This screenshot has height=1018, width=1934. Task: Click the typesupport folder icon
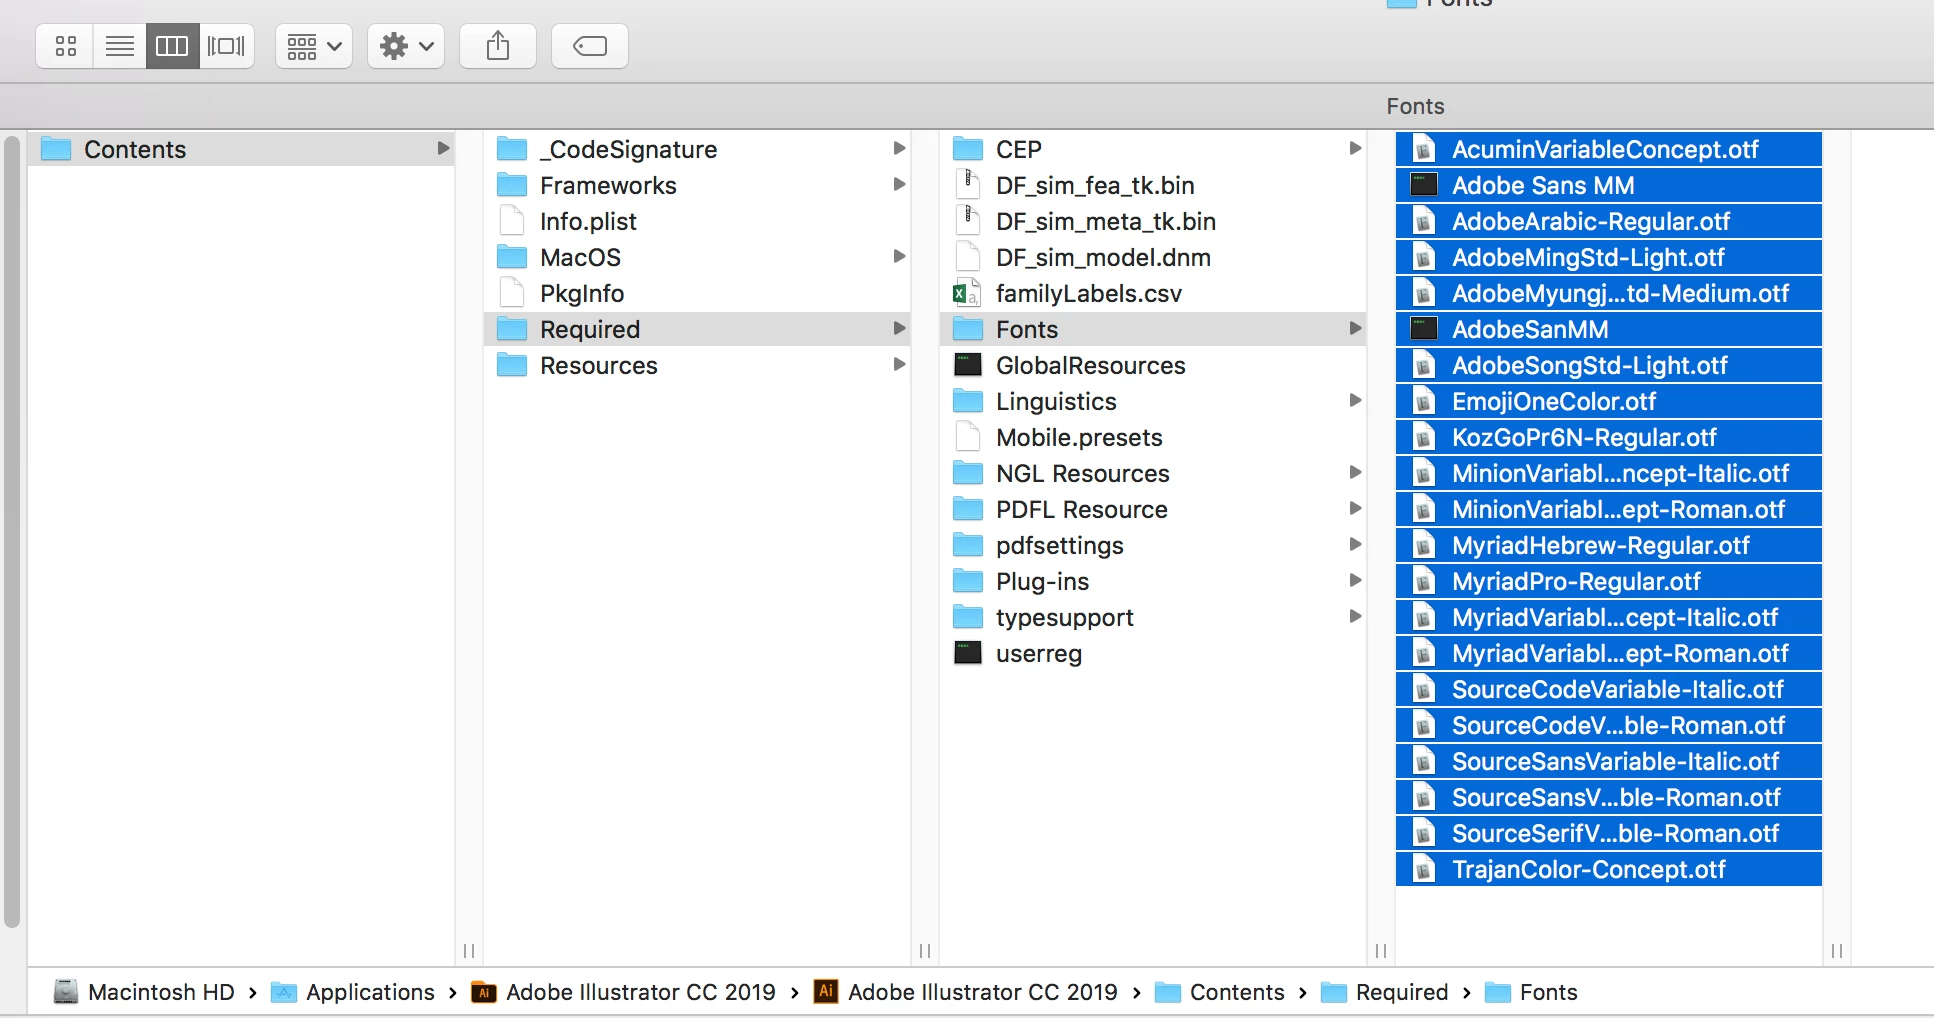coord(968,617)
